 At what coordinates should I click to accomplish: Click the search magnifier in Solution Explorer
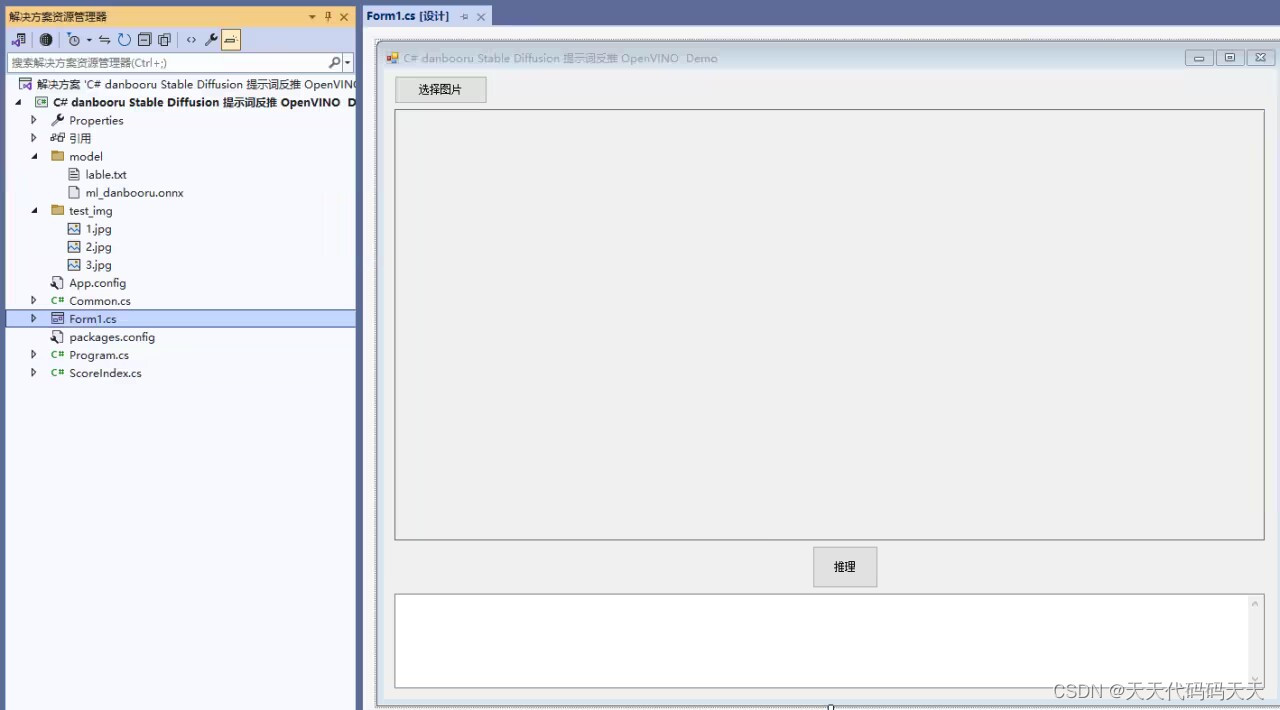[x=334, y=62]
